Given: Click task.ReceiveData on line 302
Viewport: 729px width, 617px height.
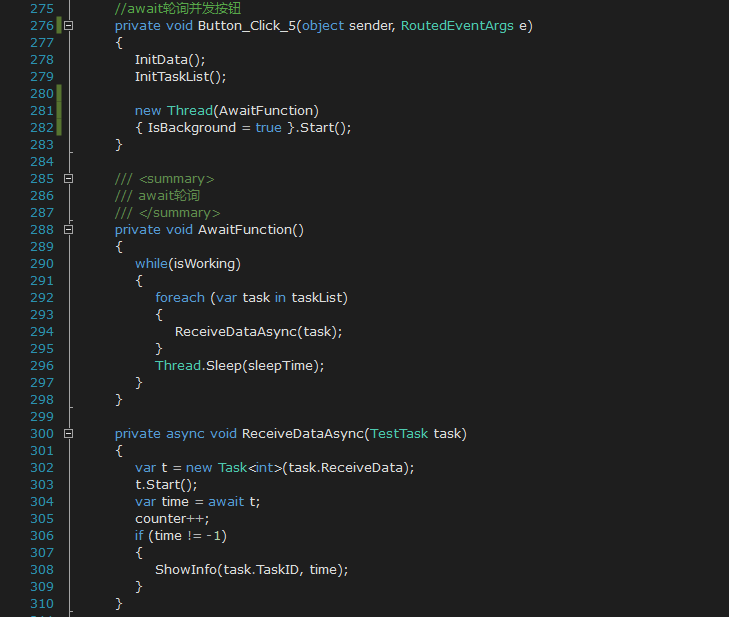Looking at the screenshot, I should (x=345, y=468).
